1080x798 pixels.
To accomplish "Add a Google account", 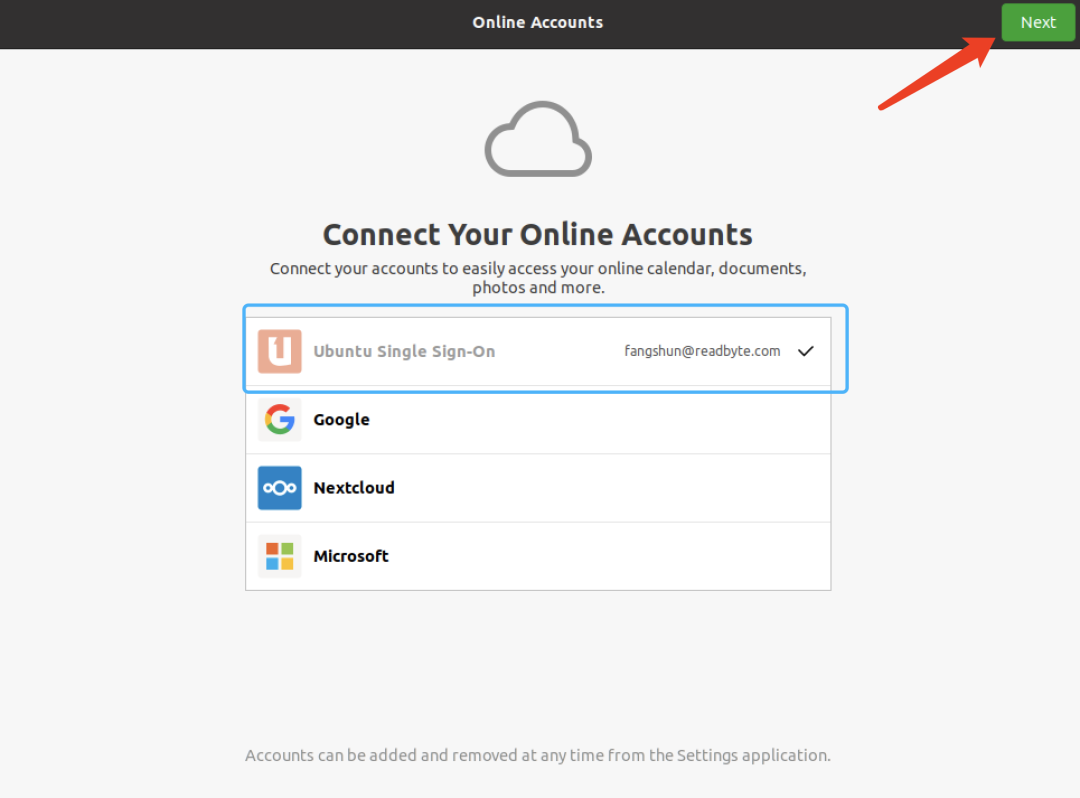I will click(538, 419).
